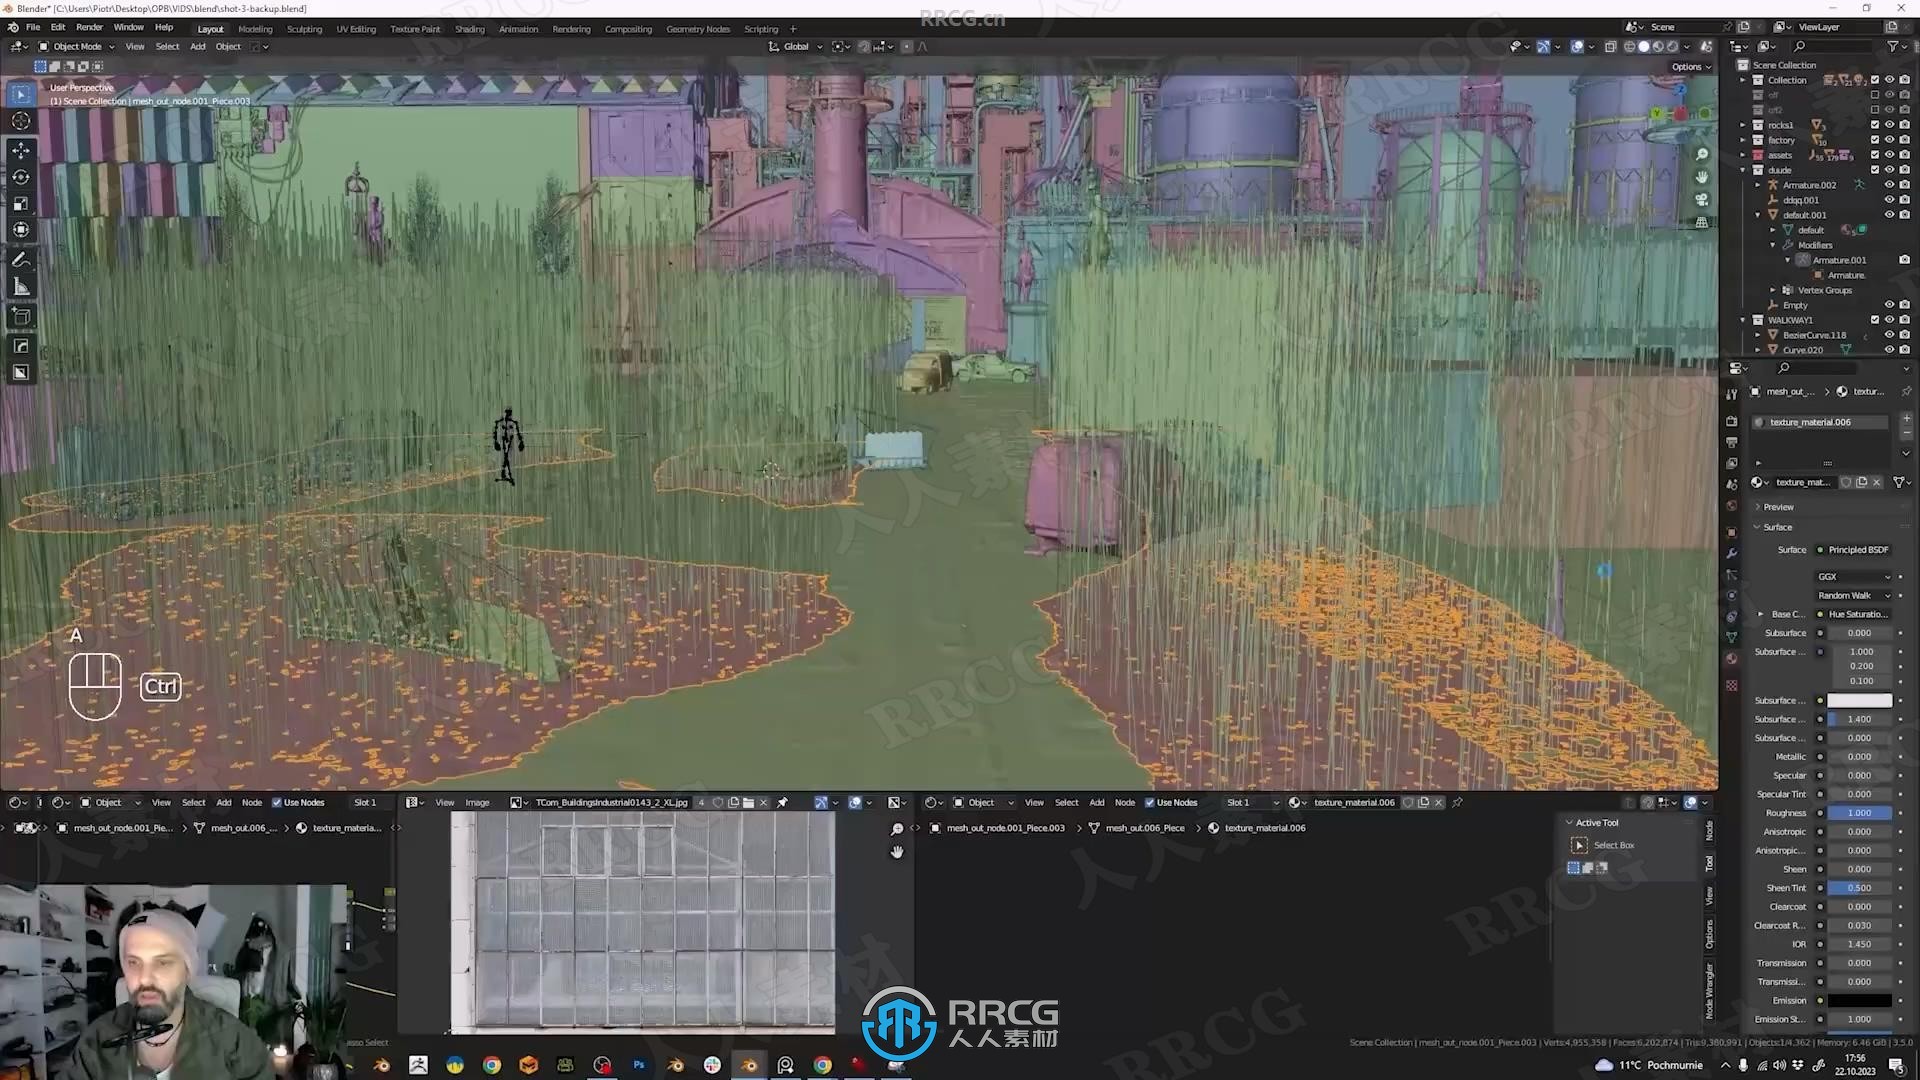Open the Global transform orientation dropdown
Image resolution: width=1920 pixels, height=1080 pixels.
point(796,46)
